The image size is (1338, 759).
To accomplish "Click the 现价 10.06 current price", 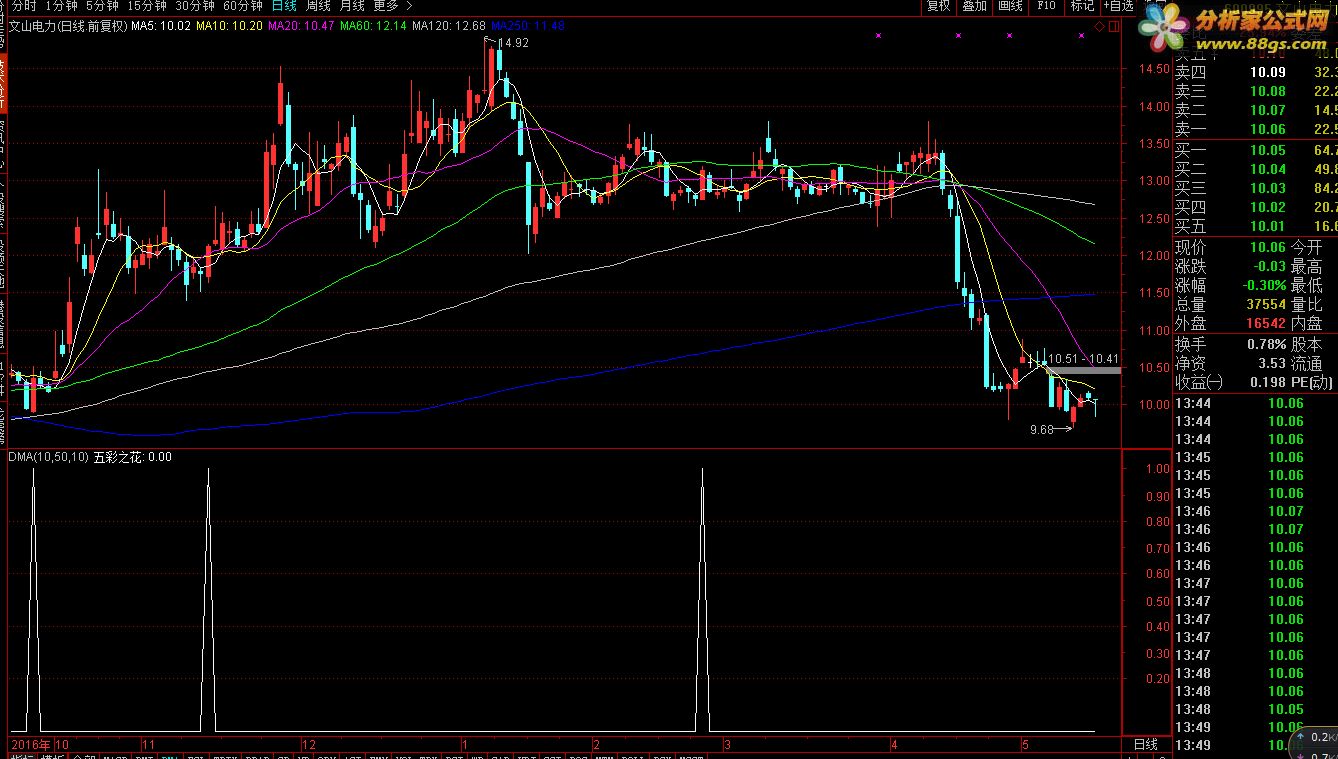I will (x=1267, y=247).
